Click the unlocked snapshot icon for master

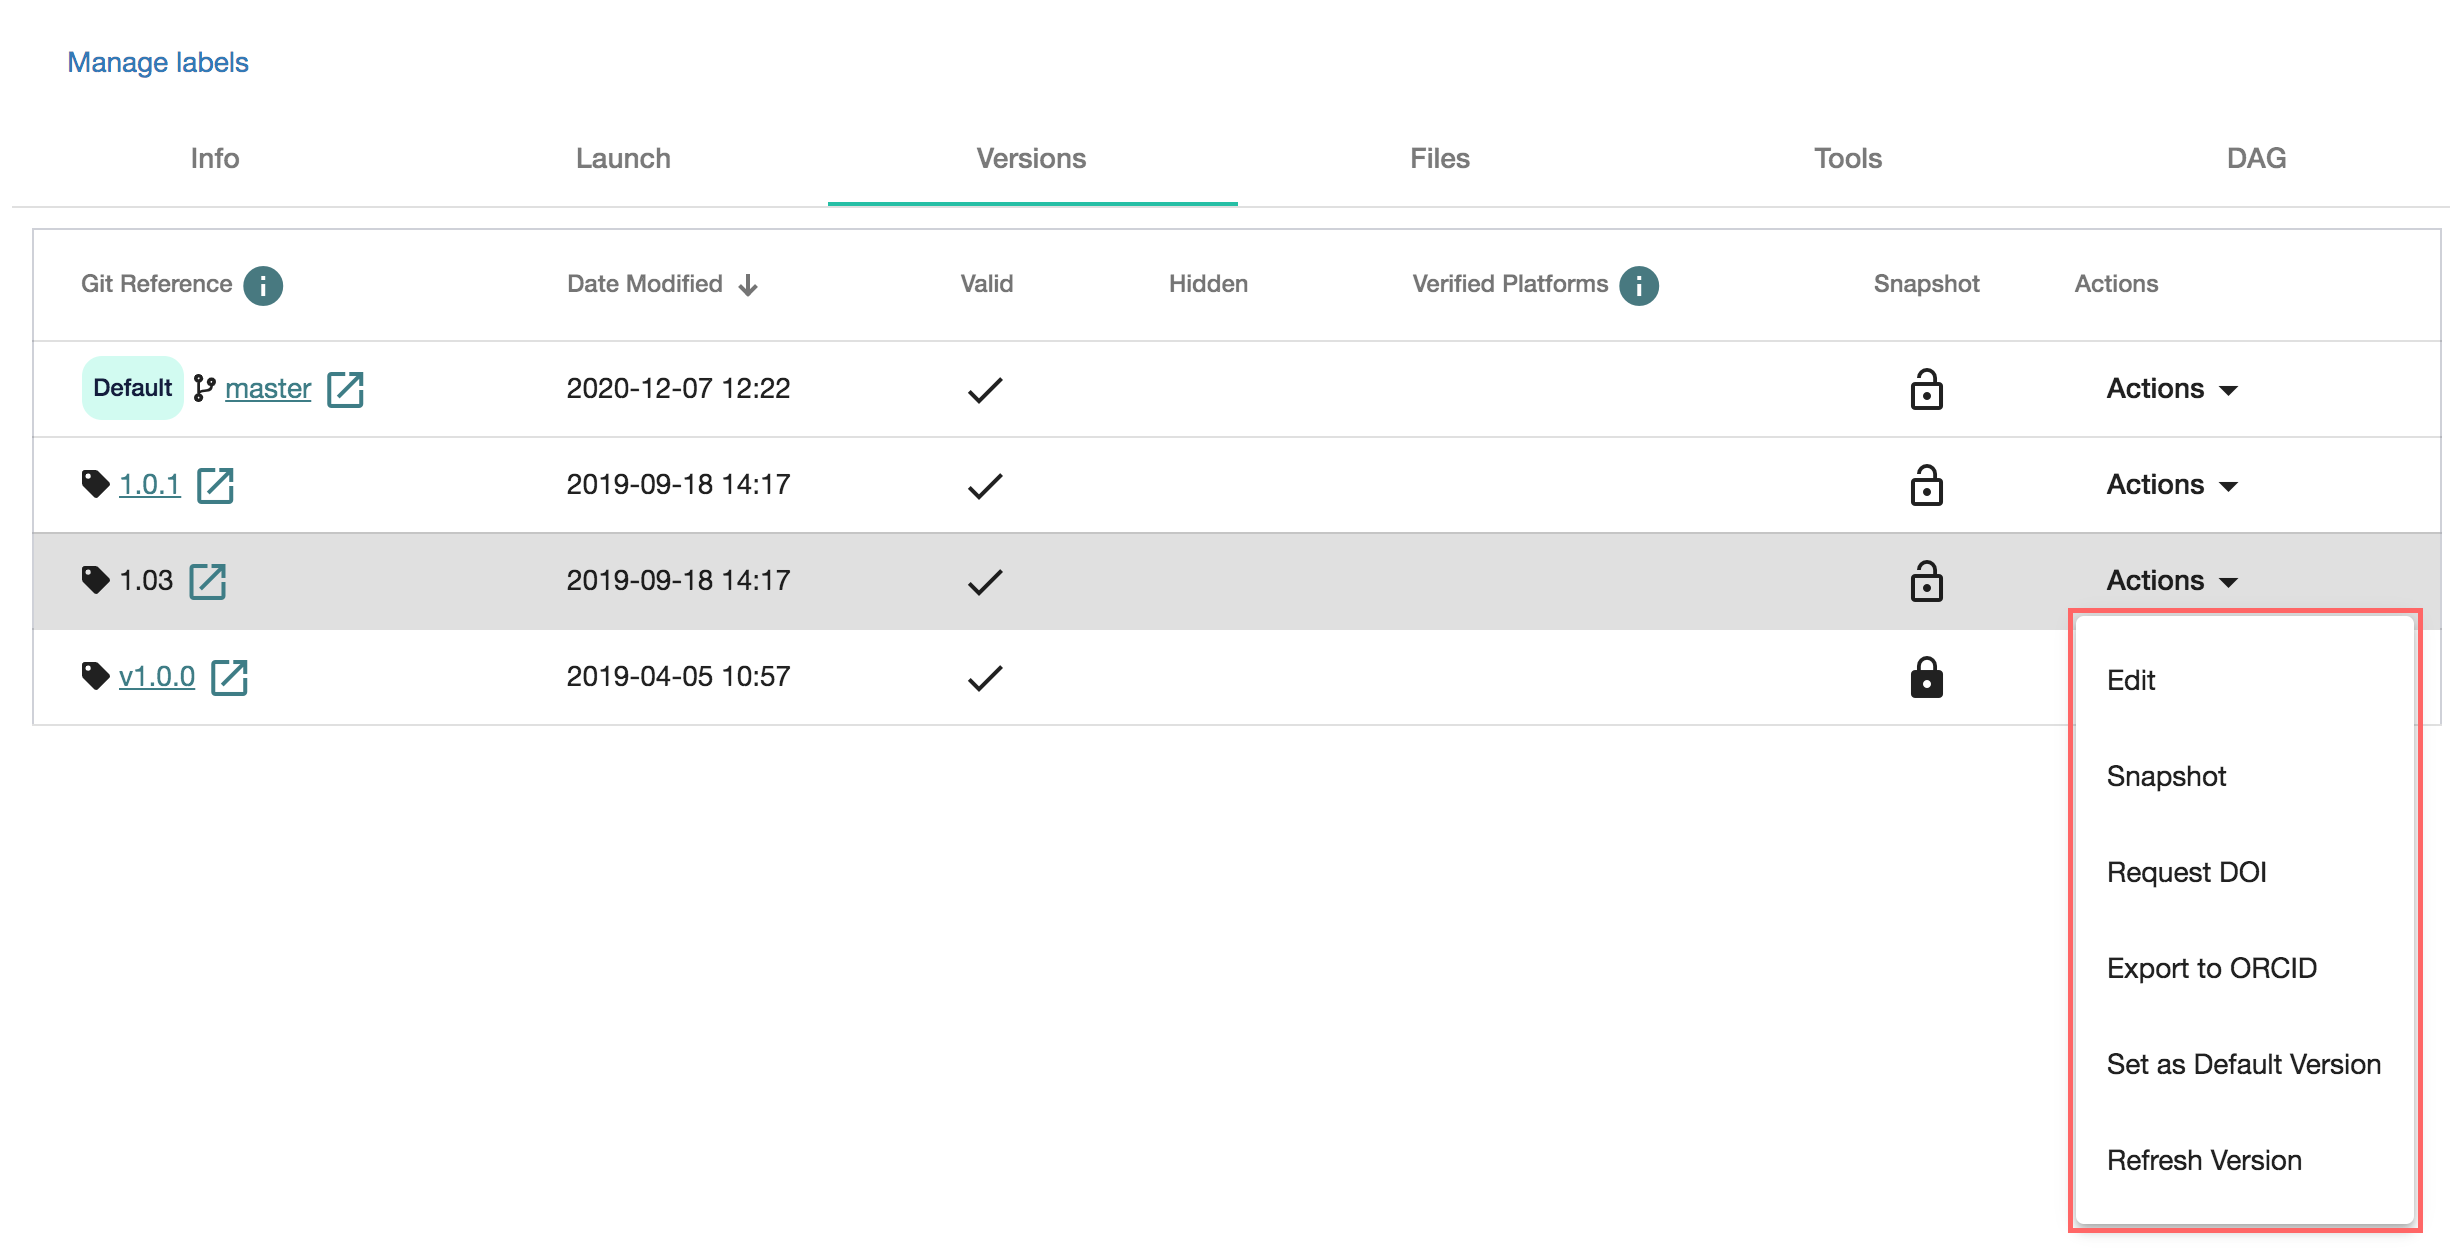pyautogui.click(x=1926, y=390)
